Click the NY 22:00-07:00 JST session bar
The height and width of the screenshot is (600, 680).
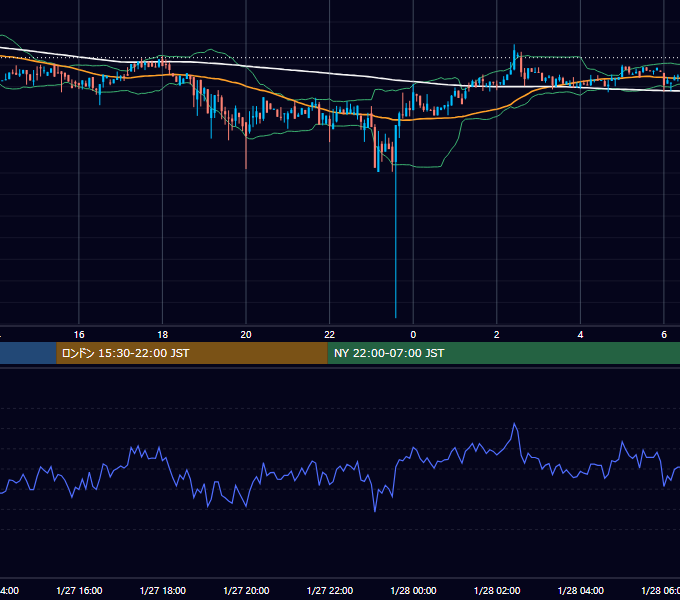click(503, 353)
